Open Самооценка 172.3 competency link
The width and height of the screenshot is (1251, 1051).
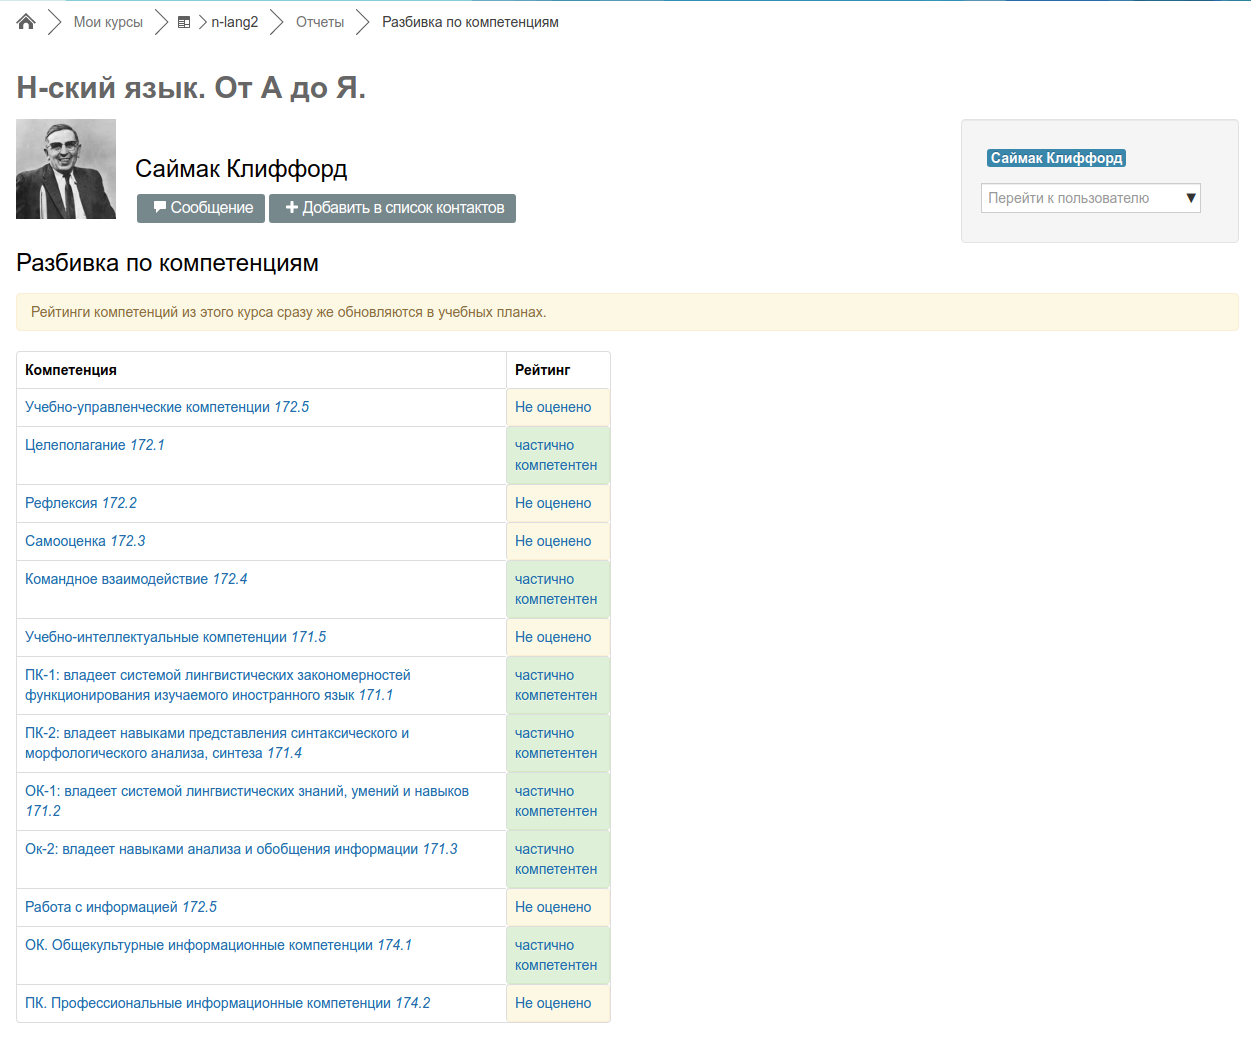[x=85, y=541]
